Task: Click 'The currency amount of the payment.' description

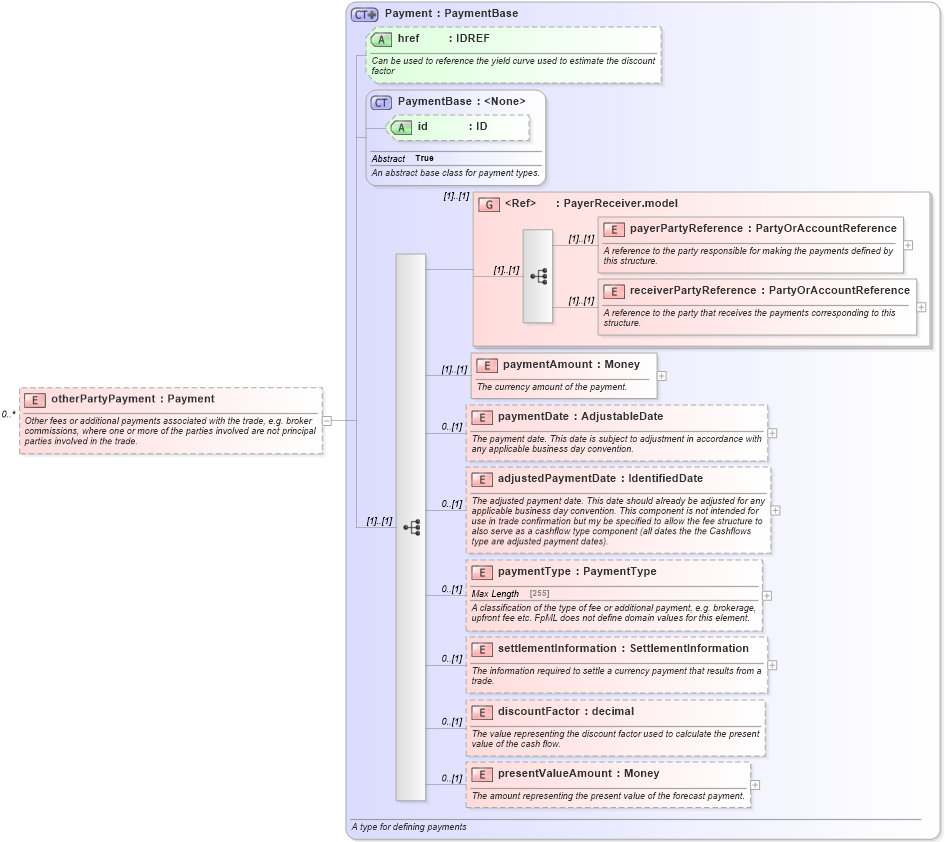Action: coord(552,387)
